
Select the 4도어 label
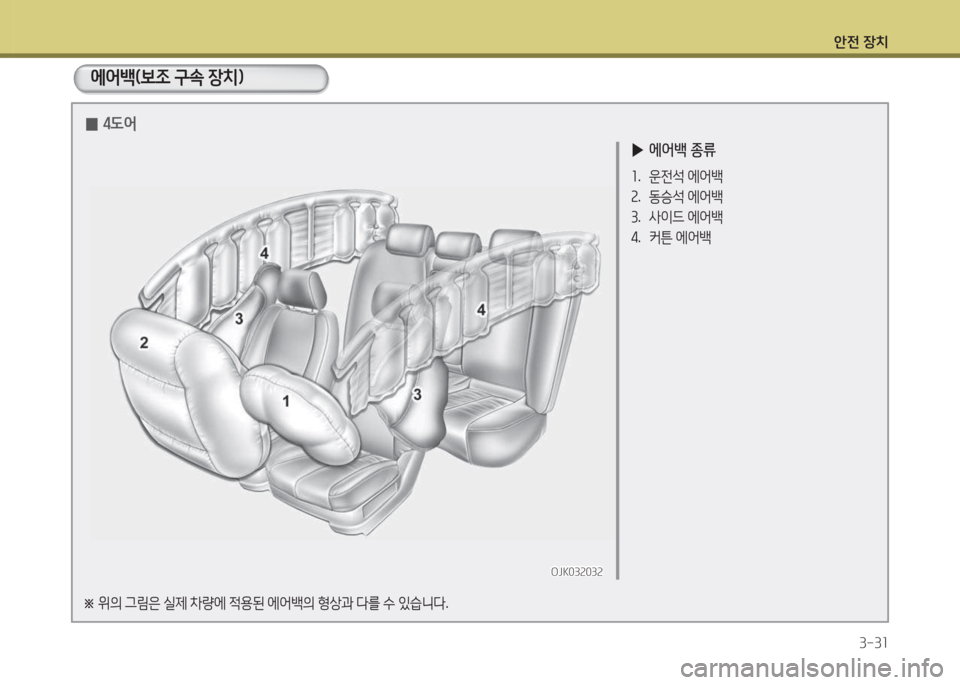point(120,125)
